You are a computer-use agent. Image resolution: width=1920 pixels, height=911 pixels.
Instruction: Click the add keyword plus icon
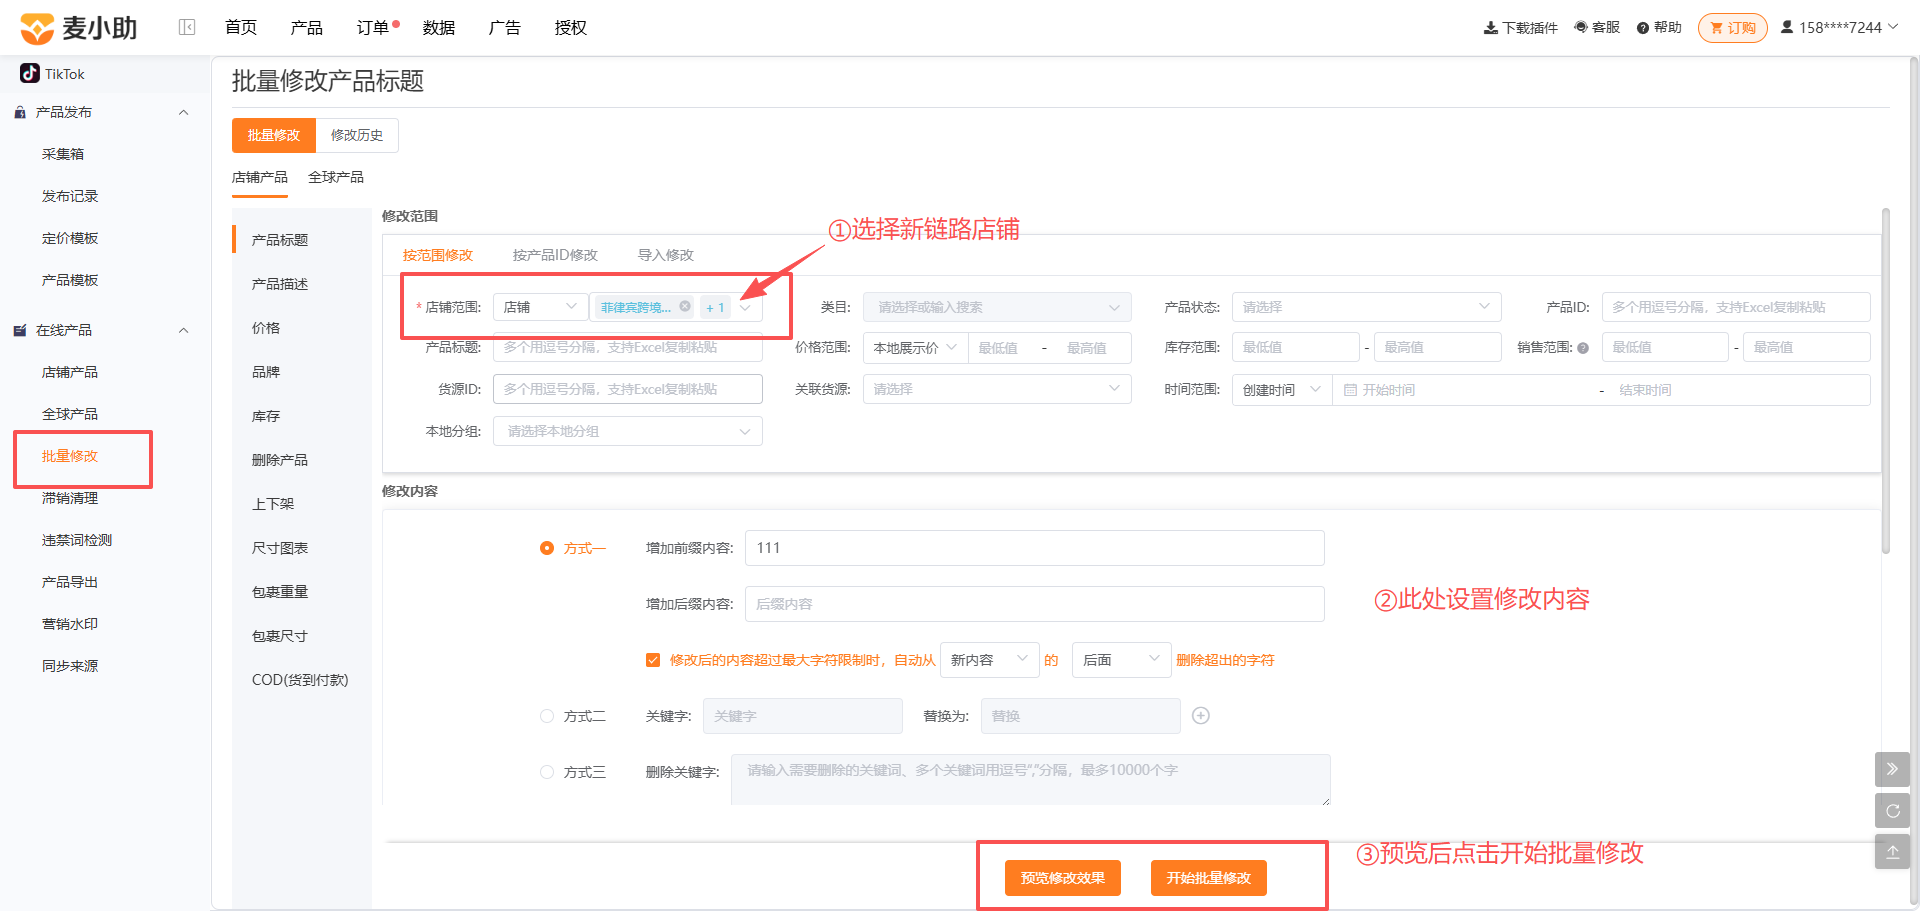[x=1201, y=715]
